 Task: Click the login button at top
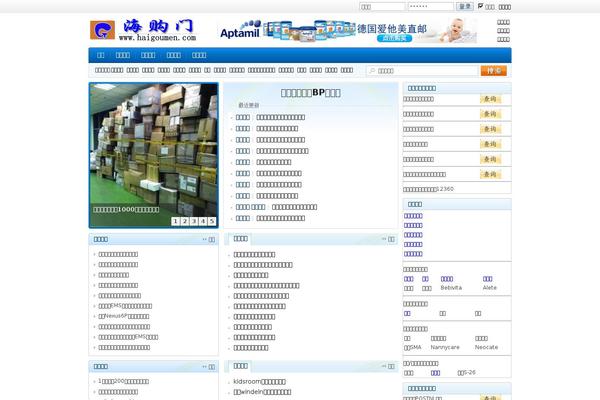[x=465, y=6]
